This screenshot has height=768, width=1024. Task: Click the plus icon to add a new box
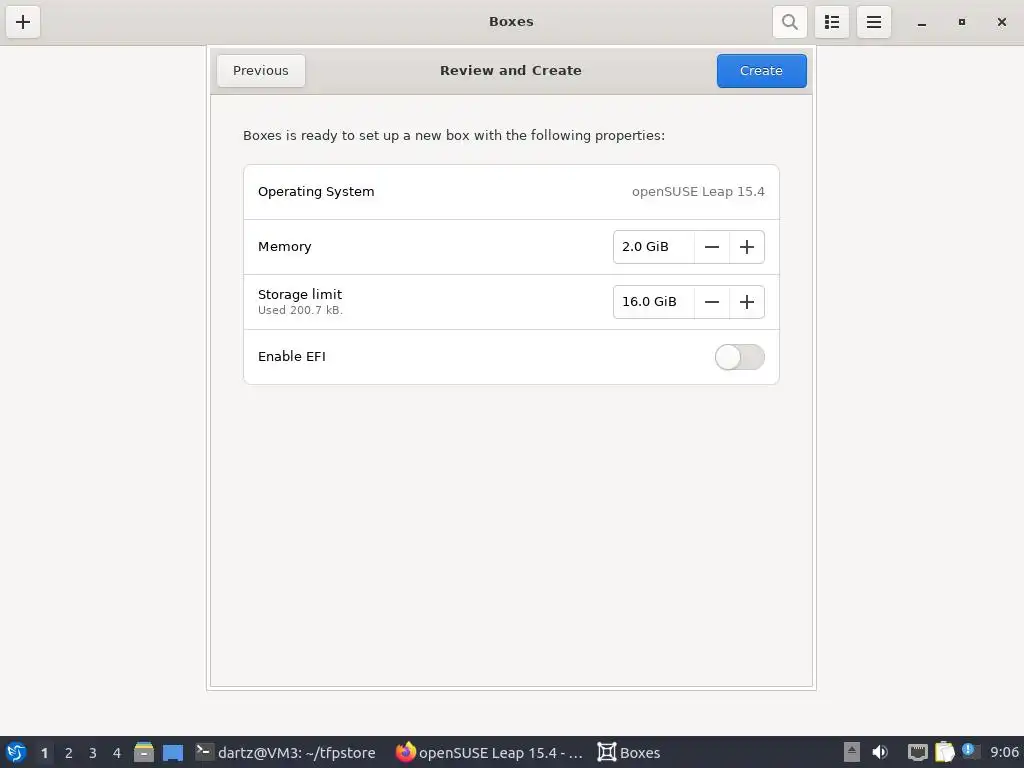[x=23, y=22]
